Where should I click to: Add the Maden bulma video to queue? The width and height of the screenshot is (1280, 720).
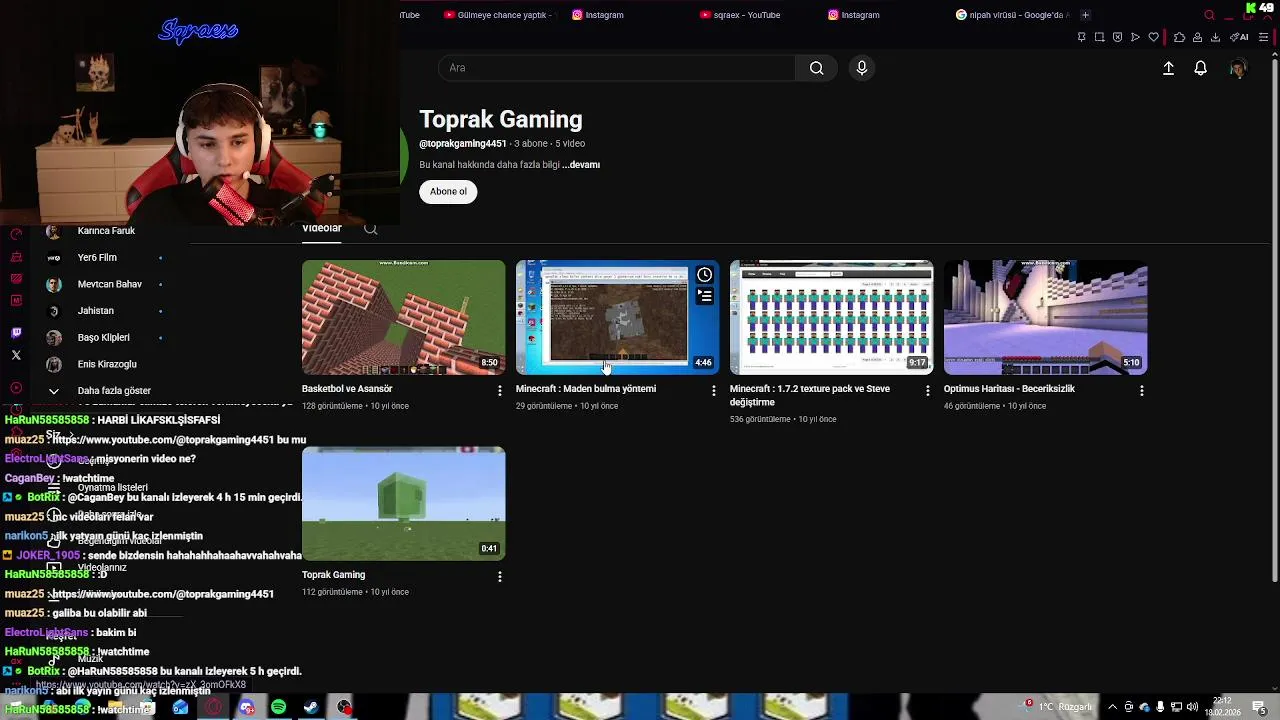705,296
